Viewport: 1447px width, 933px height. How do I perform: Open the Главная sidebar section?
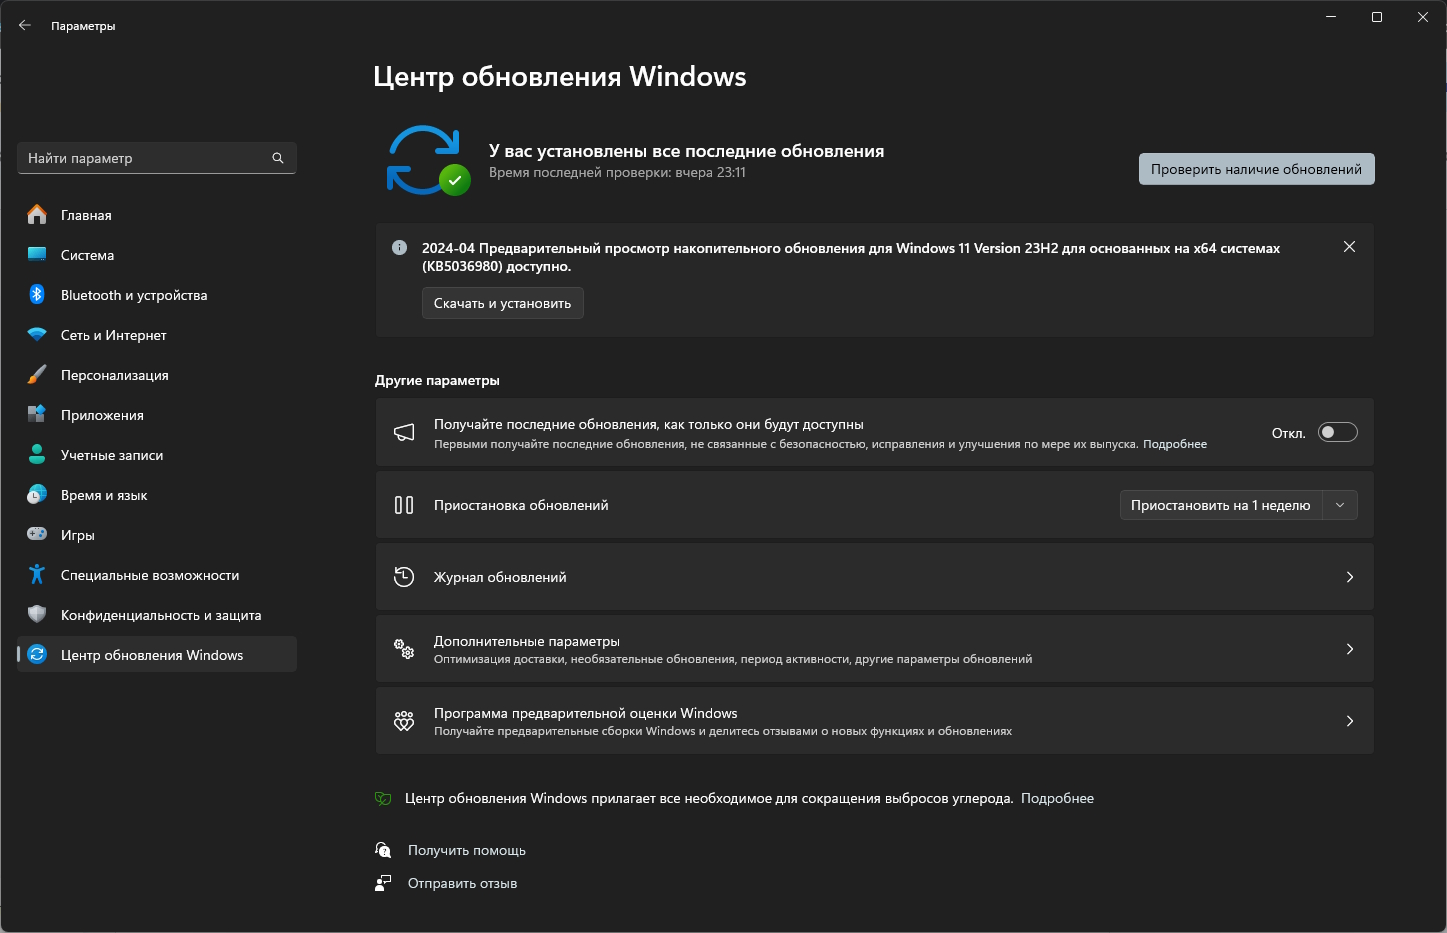(x=157, y=215)
